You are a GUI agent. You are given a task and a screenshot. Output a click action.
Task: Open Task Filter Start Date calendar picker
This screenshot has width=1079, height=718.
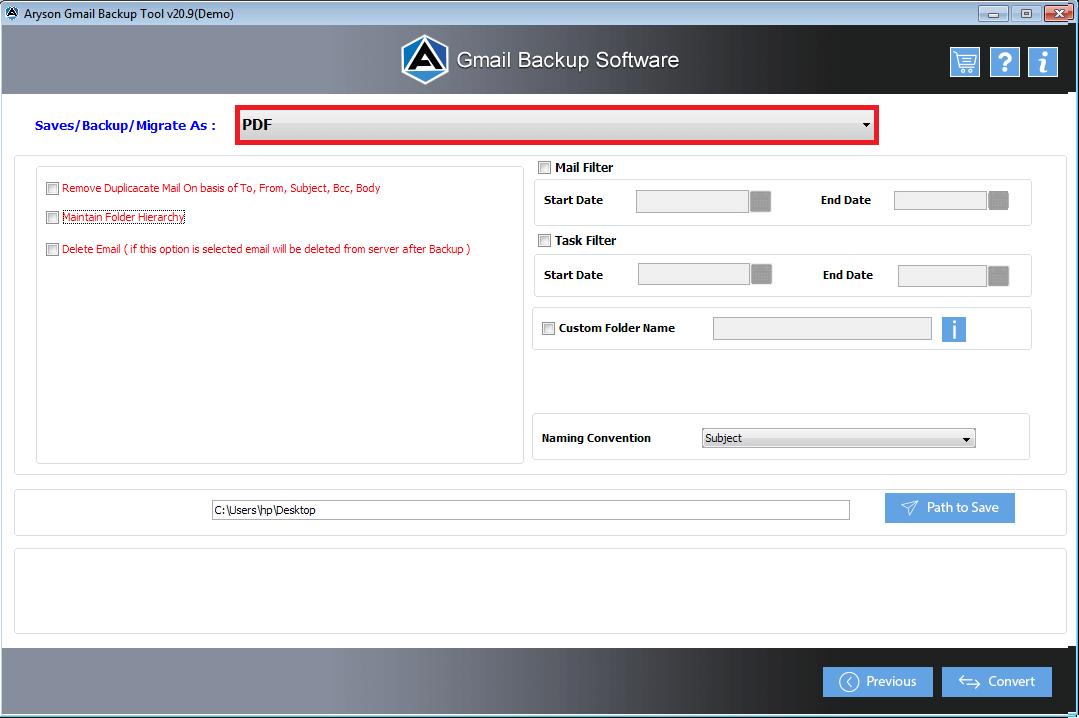(x=761, y=274)
